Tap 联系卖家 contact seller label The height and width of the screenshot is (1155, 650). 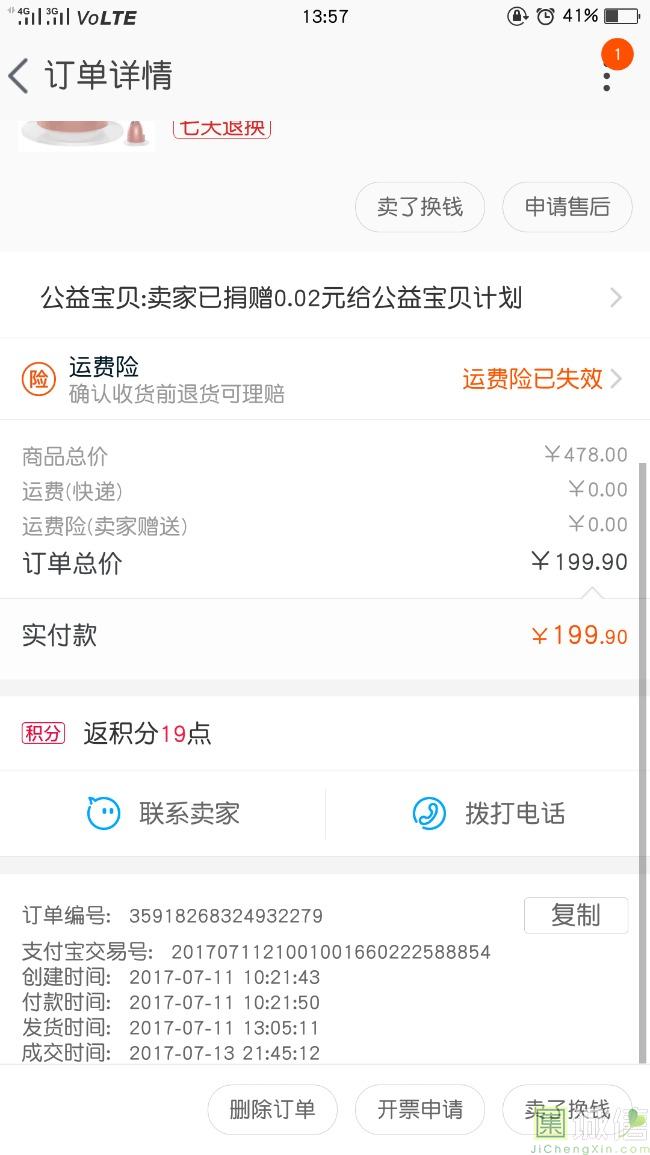[x=190, y=813]
